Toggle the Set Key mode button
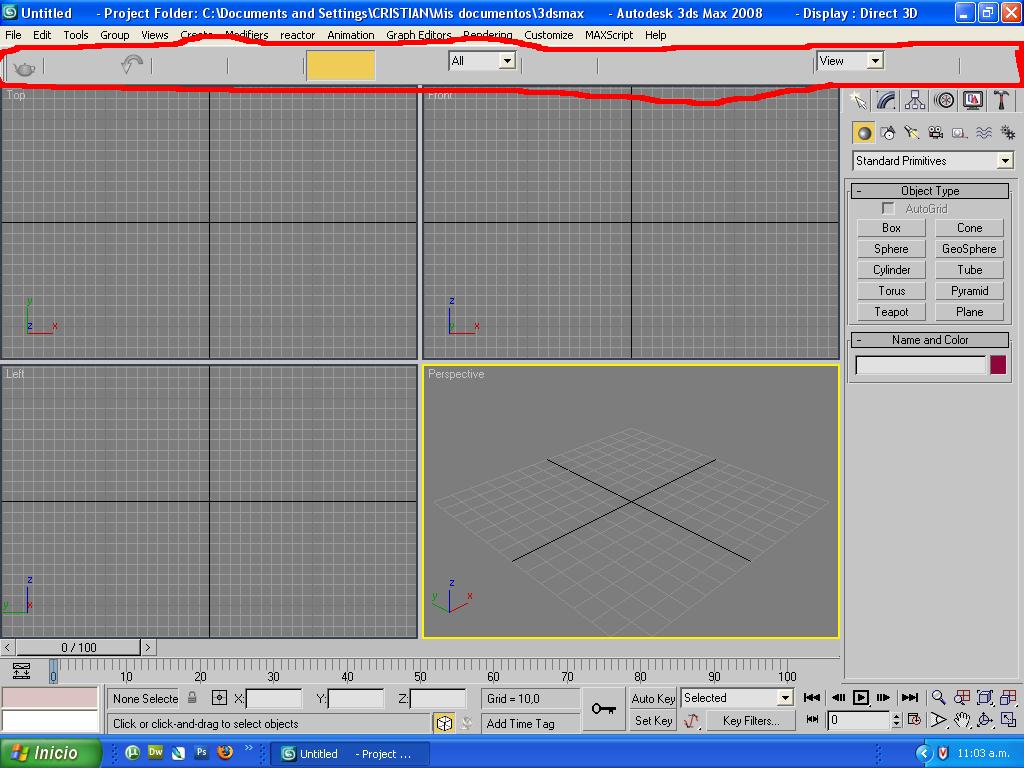Viewport: 1024px width, 768px height. (653, 720)
